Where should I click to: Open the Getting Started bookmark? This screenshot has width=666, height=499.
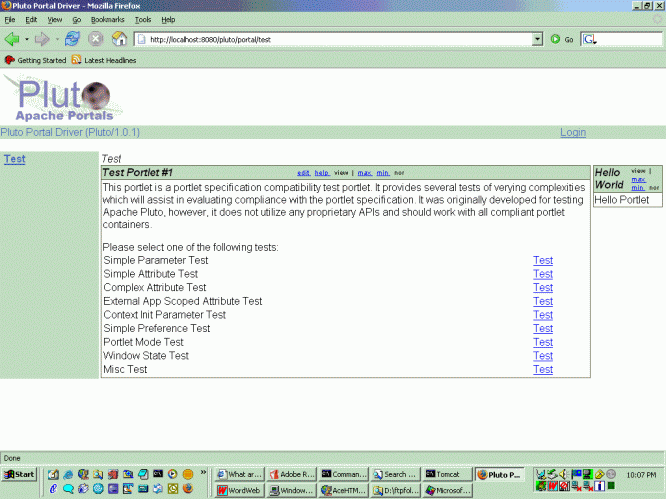point(36,60)
